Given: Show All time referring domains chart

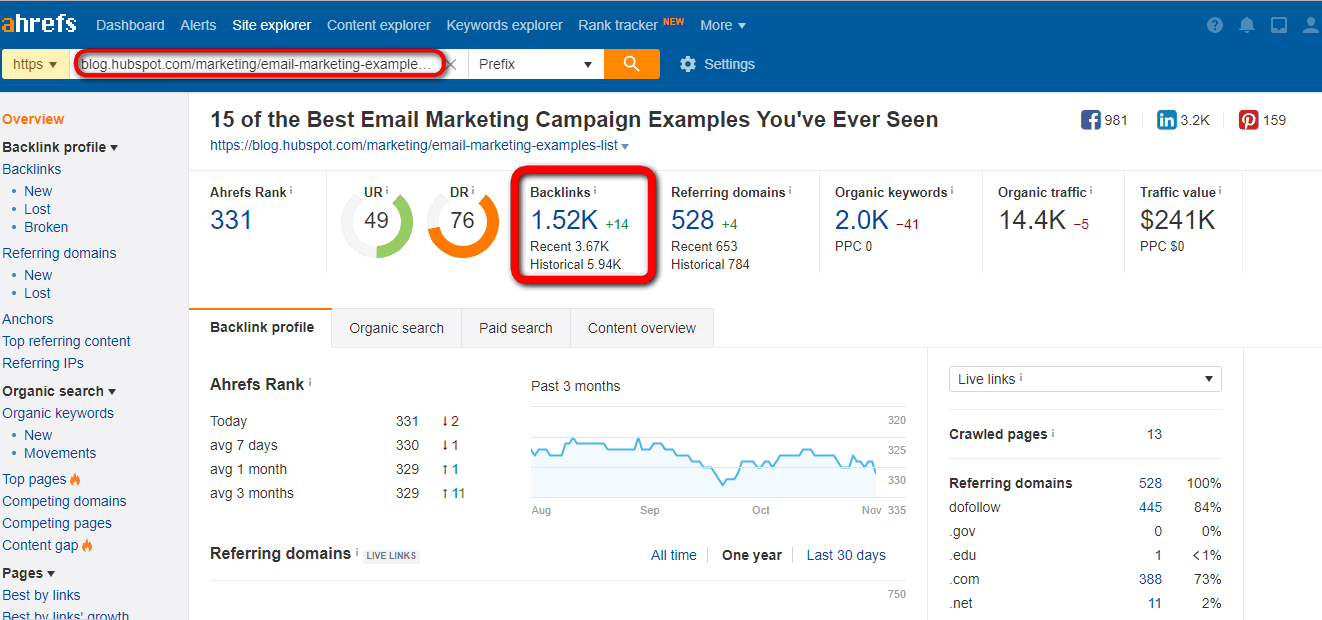Looking at the screenshot, I should 674,555.
